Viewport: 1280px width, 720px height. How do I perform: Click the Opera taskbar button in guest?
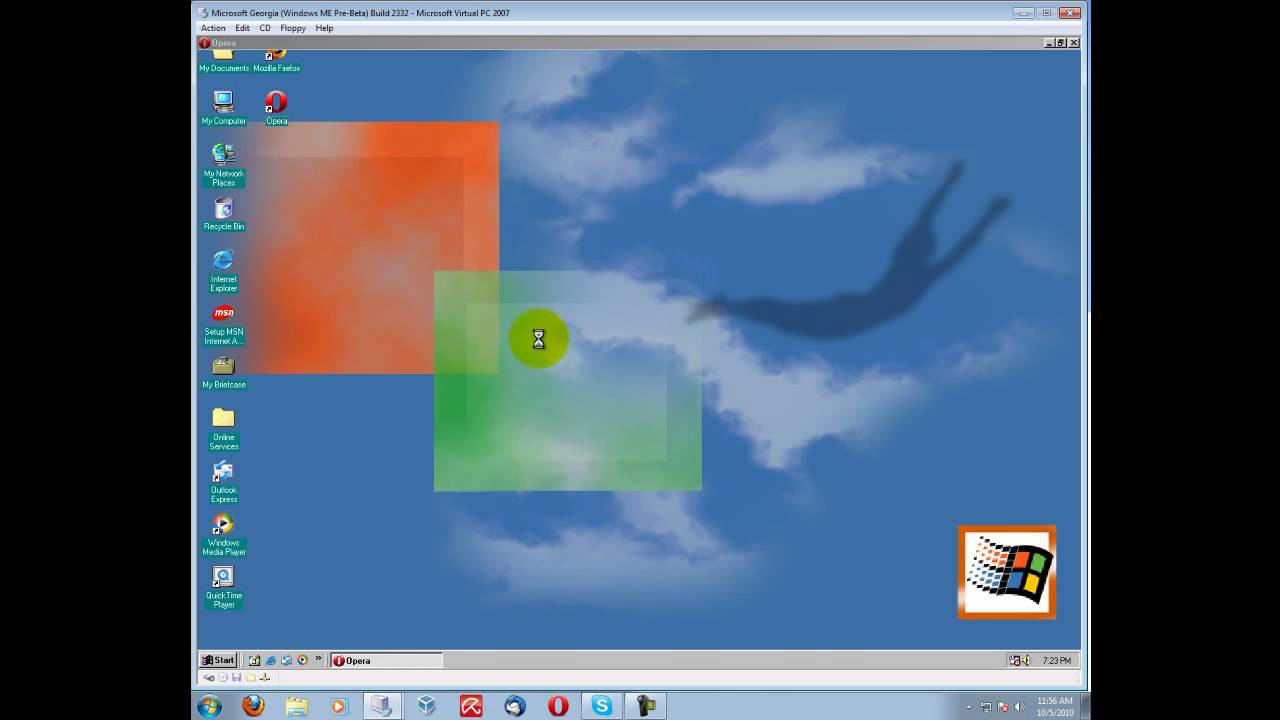click(x=385, y=660)
